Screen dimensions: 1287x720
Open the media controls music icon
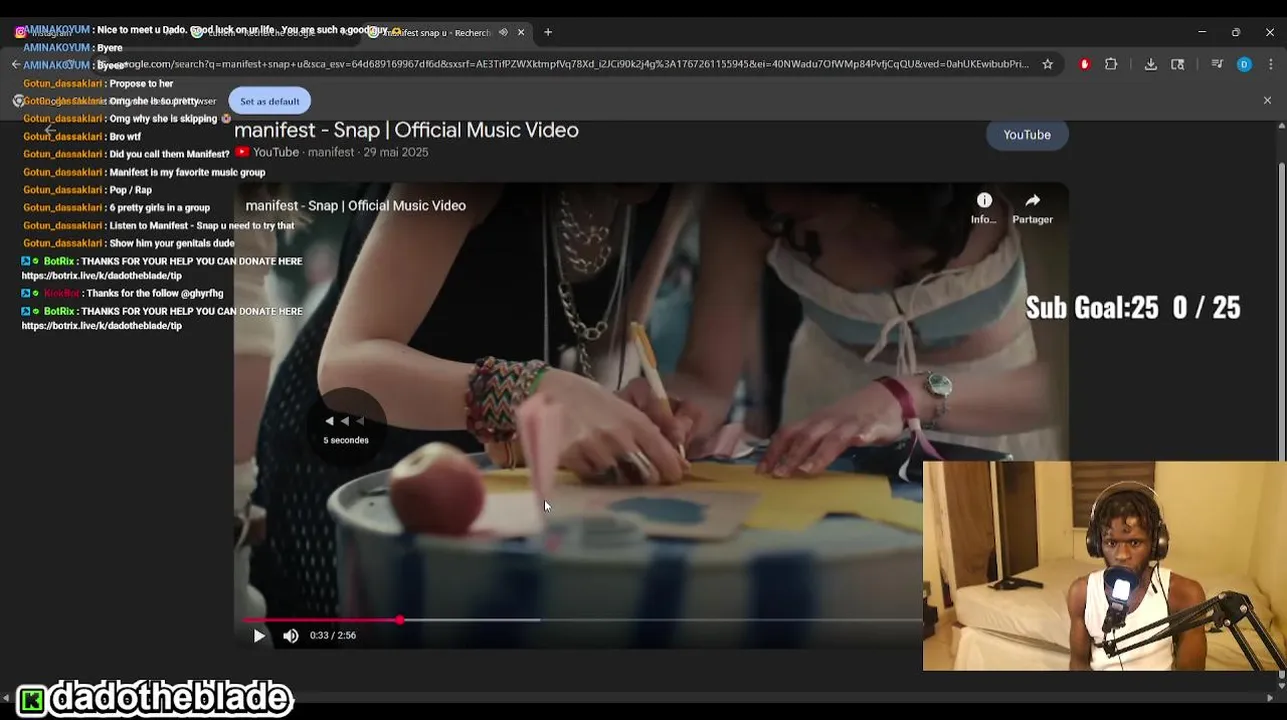(1217, 64)
